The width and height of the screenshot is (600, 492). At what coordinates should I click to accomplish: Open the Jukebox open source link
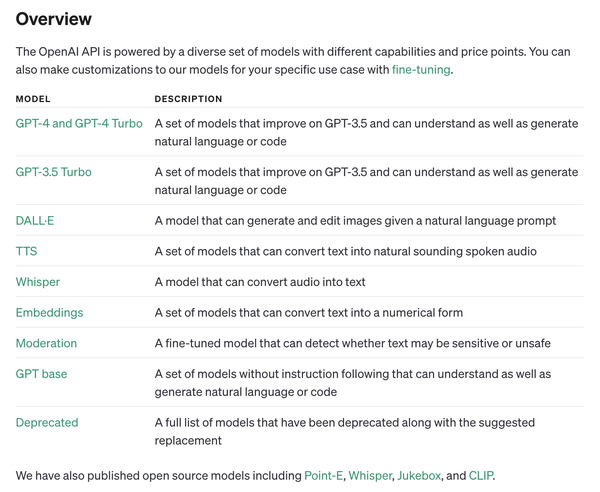(x=420, y=475)
